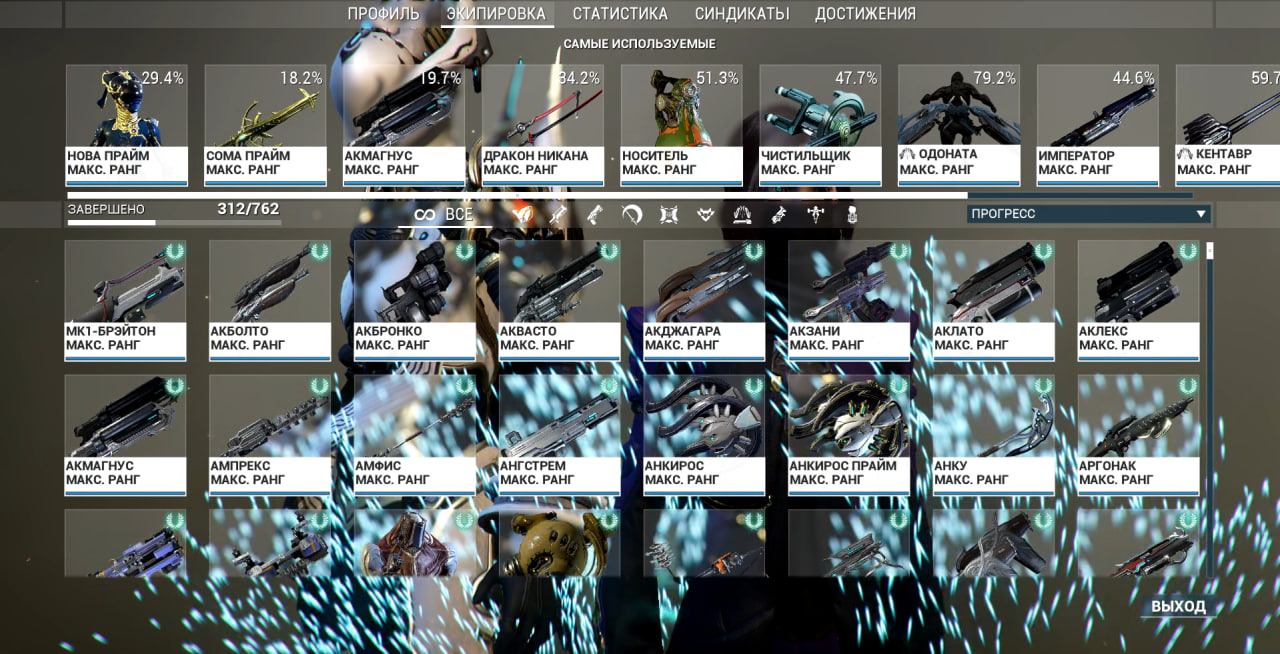Go to the СИНДИКАТЫ tab
Viewport: 1280px width, 654px height.
[742, 14]
